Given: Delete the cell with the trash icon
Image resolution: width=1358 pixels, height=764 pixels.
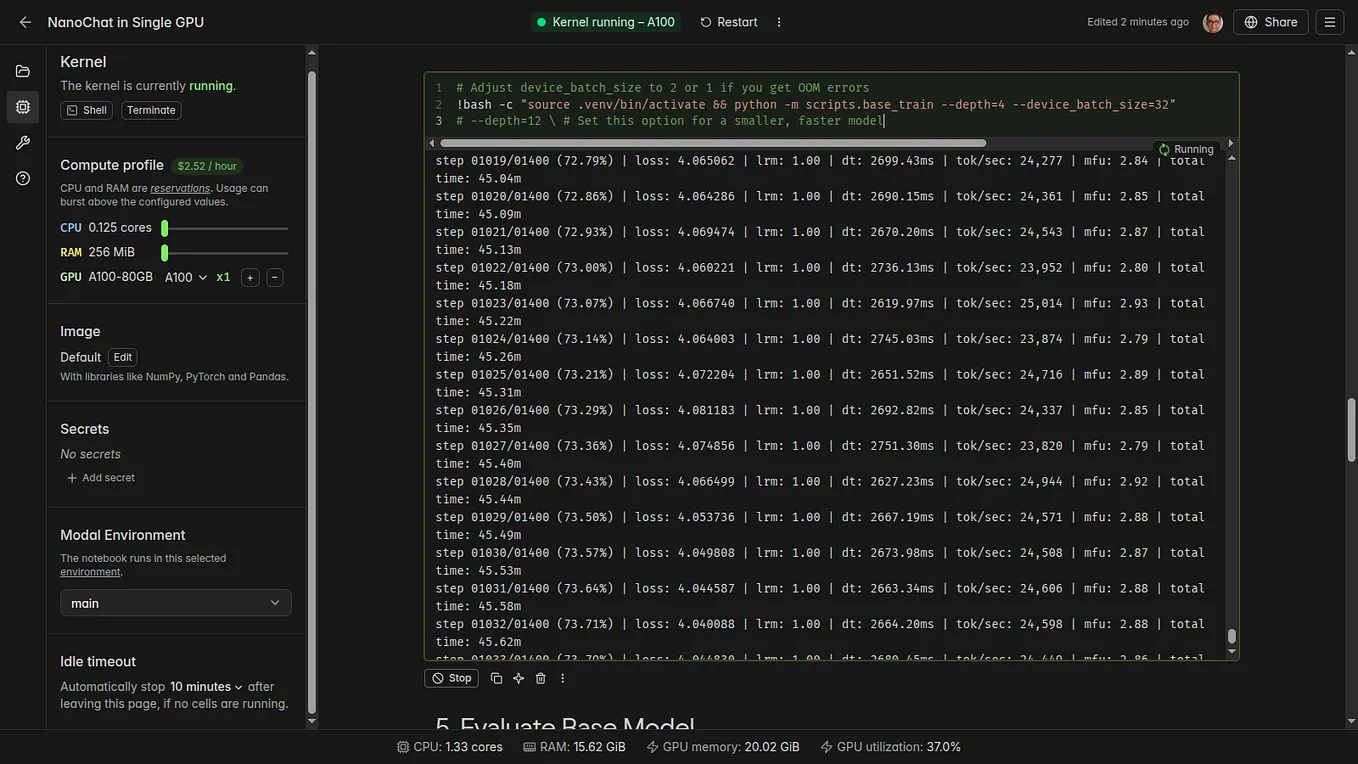Looking at the screenshot, I should tap(541, 678).
